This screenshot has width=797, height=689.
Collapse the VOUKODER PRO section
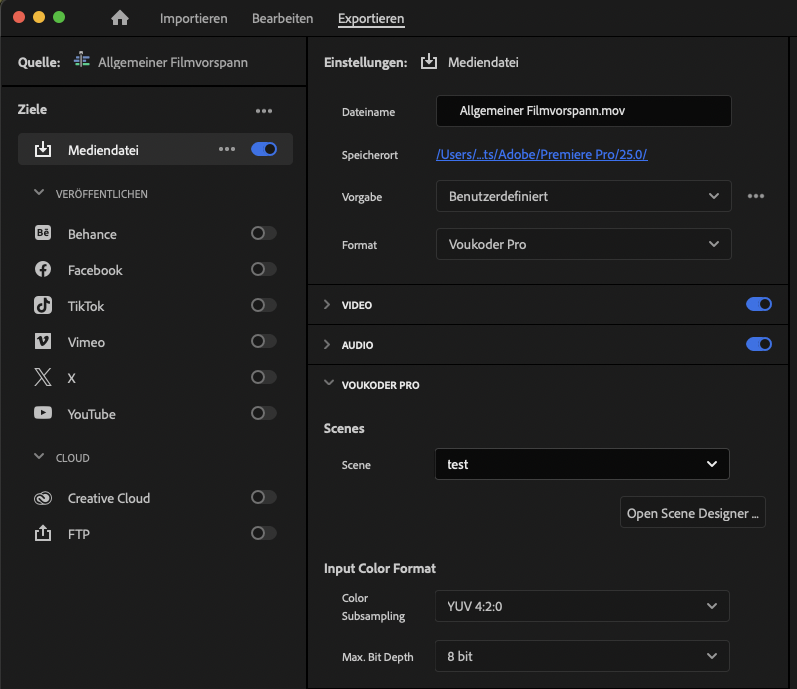point(329,383)
